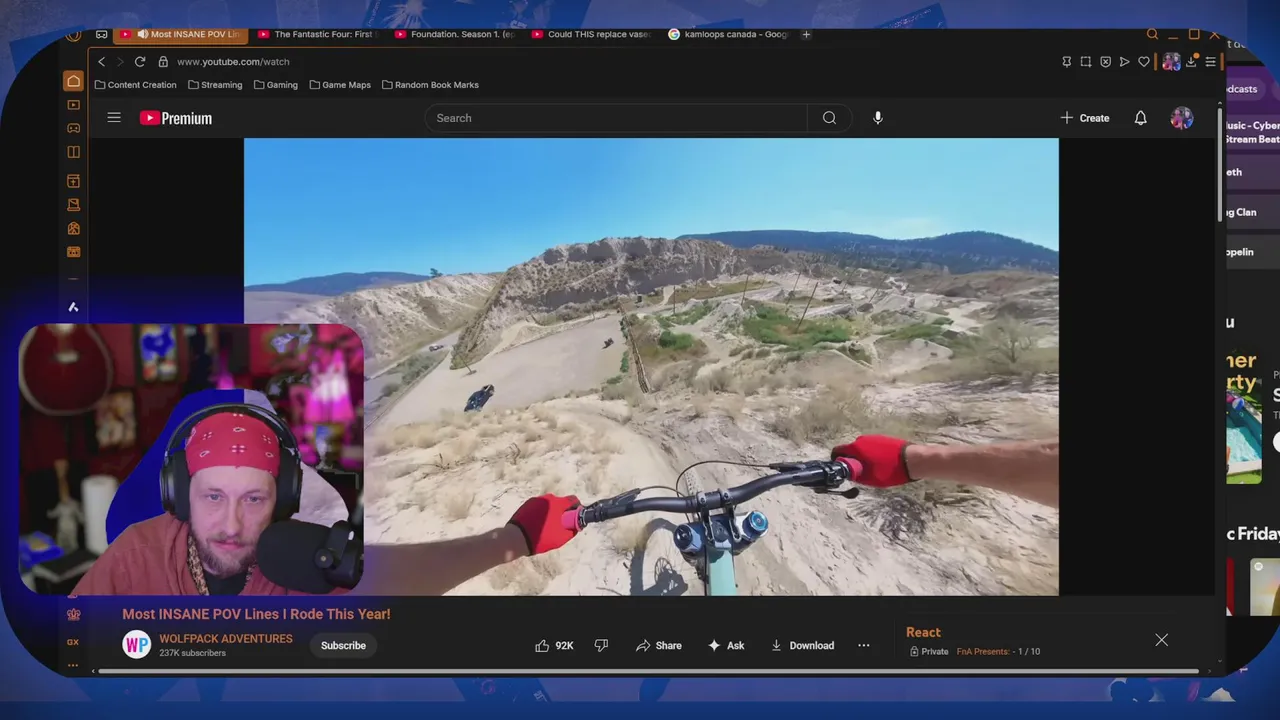This screenshot has height=720, width=1280.
Task: Switch to Could THIS replace tab
Action: pyautogui.click(x=590, y=34)
